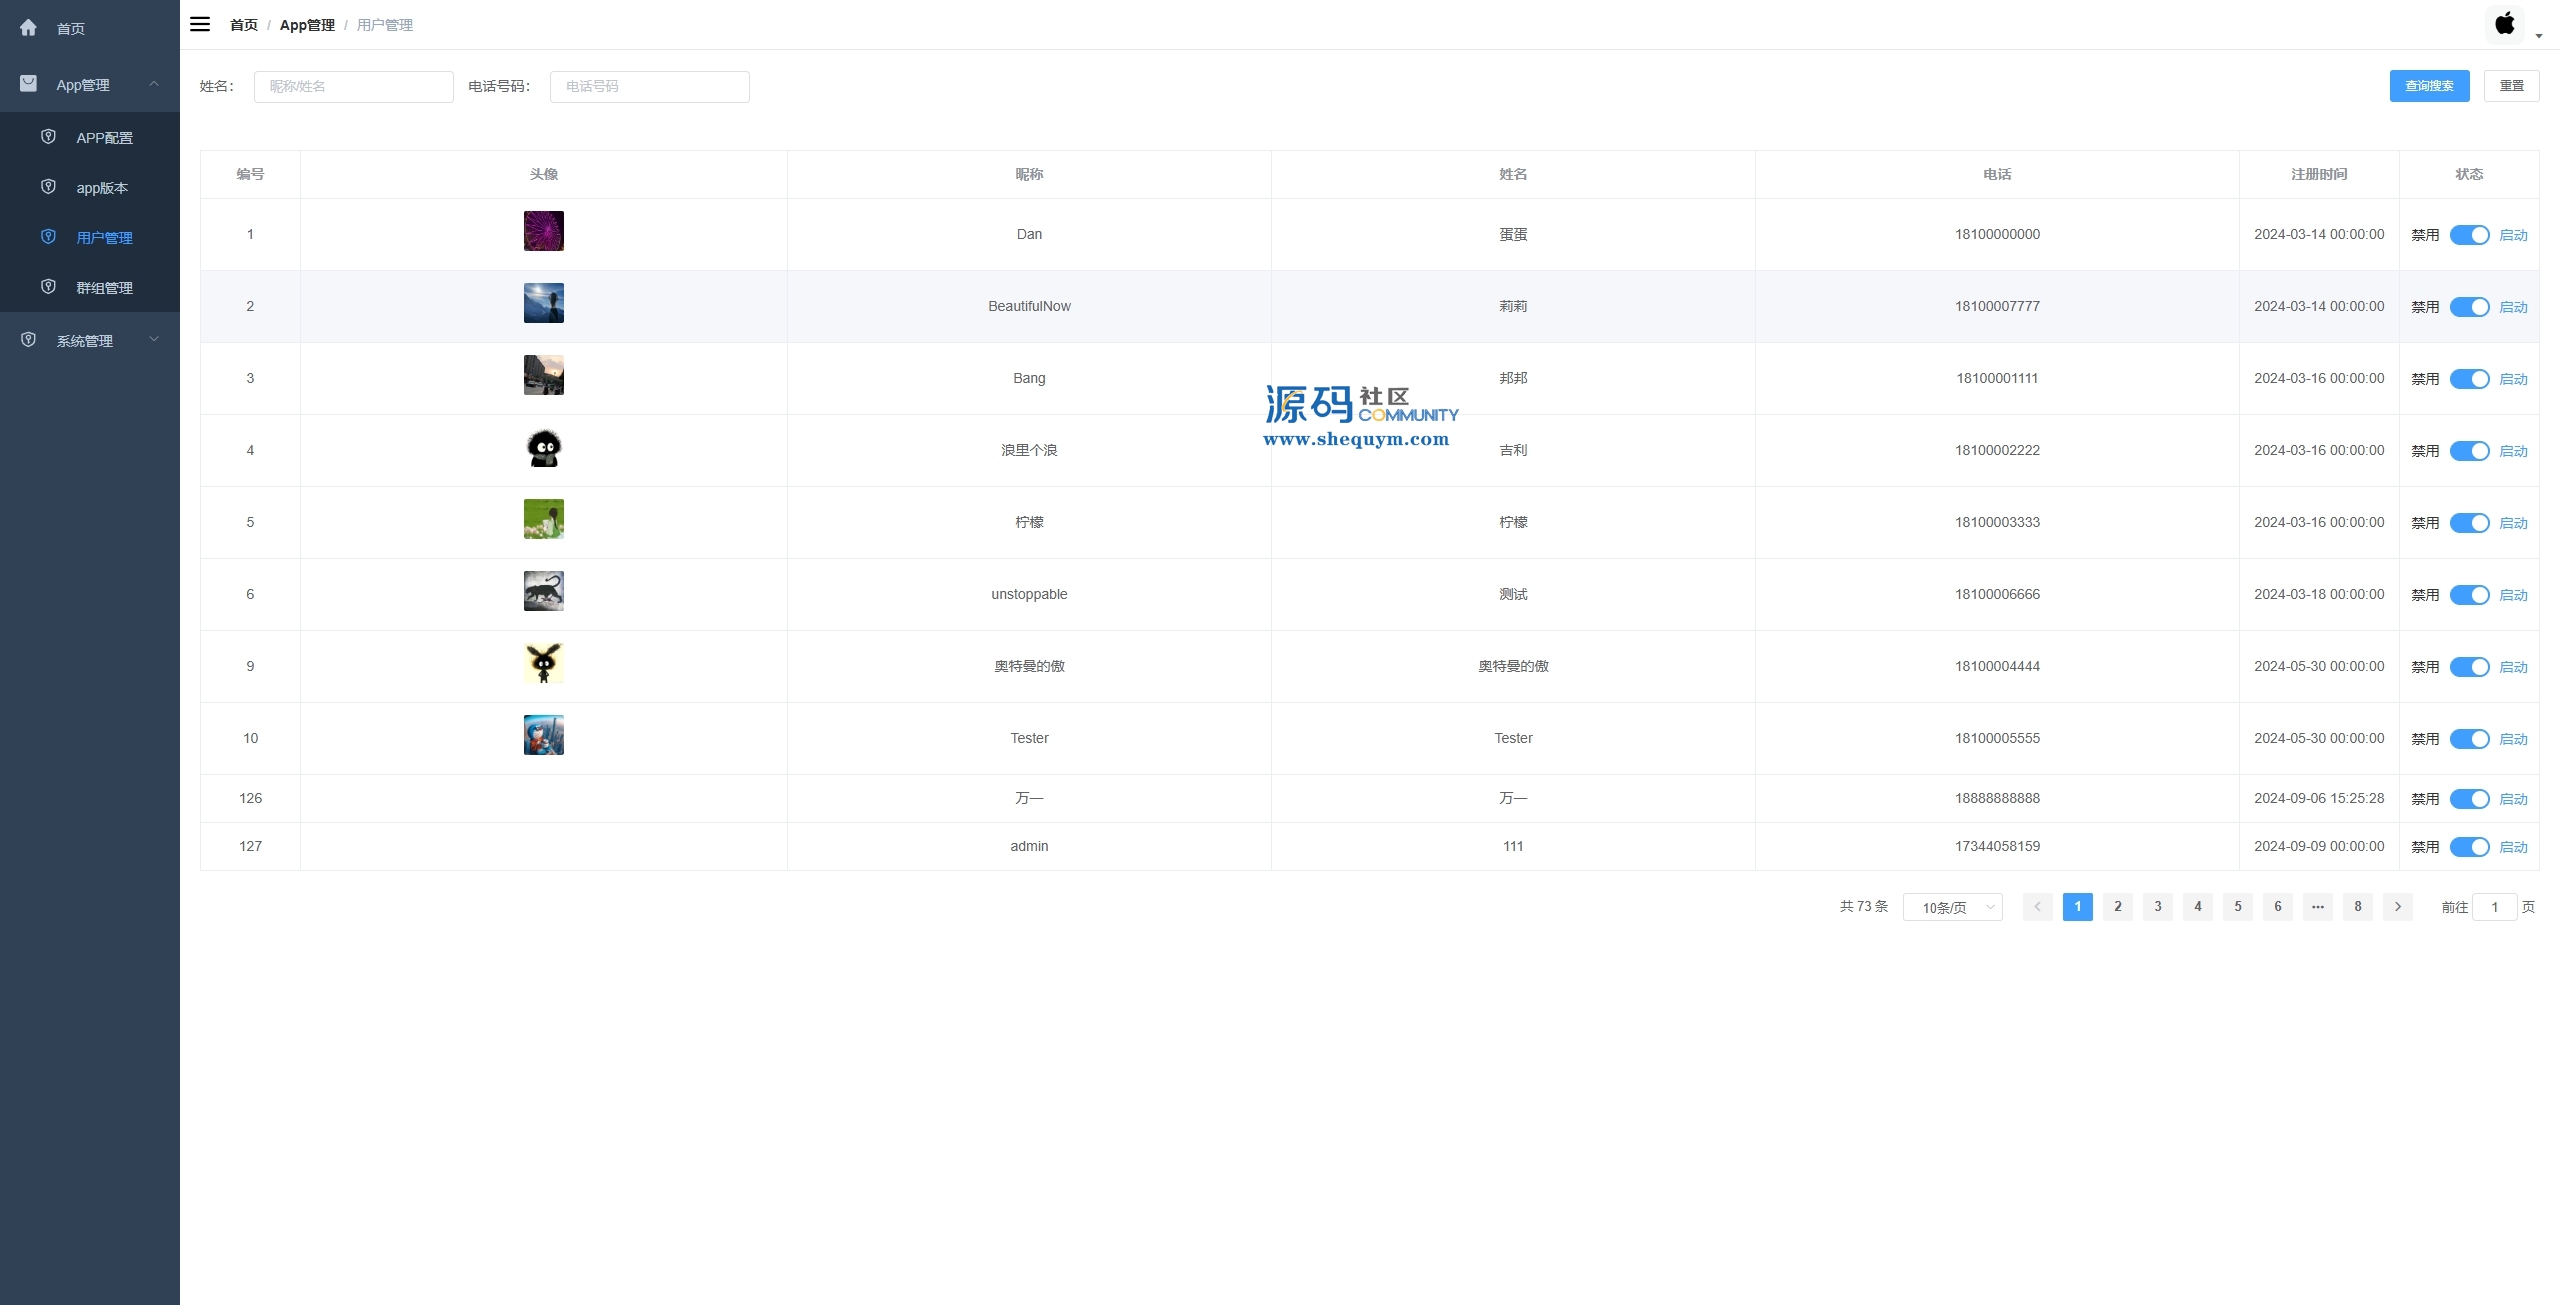Click the 查询搜索 search button
This screenshot has width=2560, height=1305.
(2429, 86)
